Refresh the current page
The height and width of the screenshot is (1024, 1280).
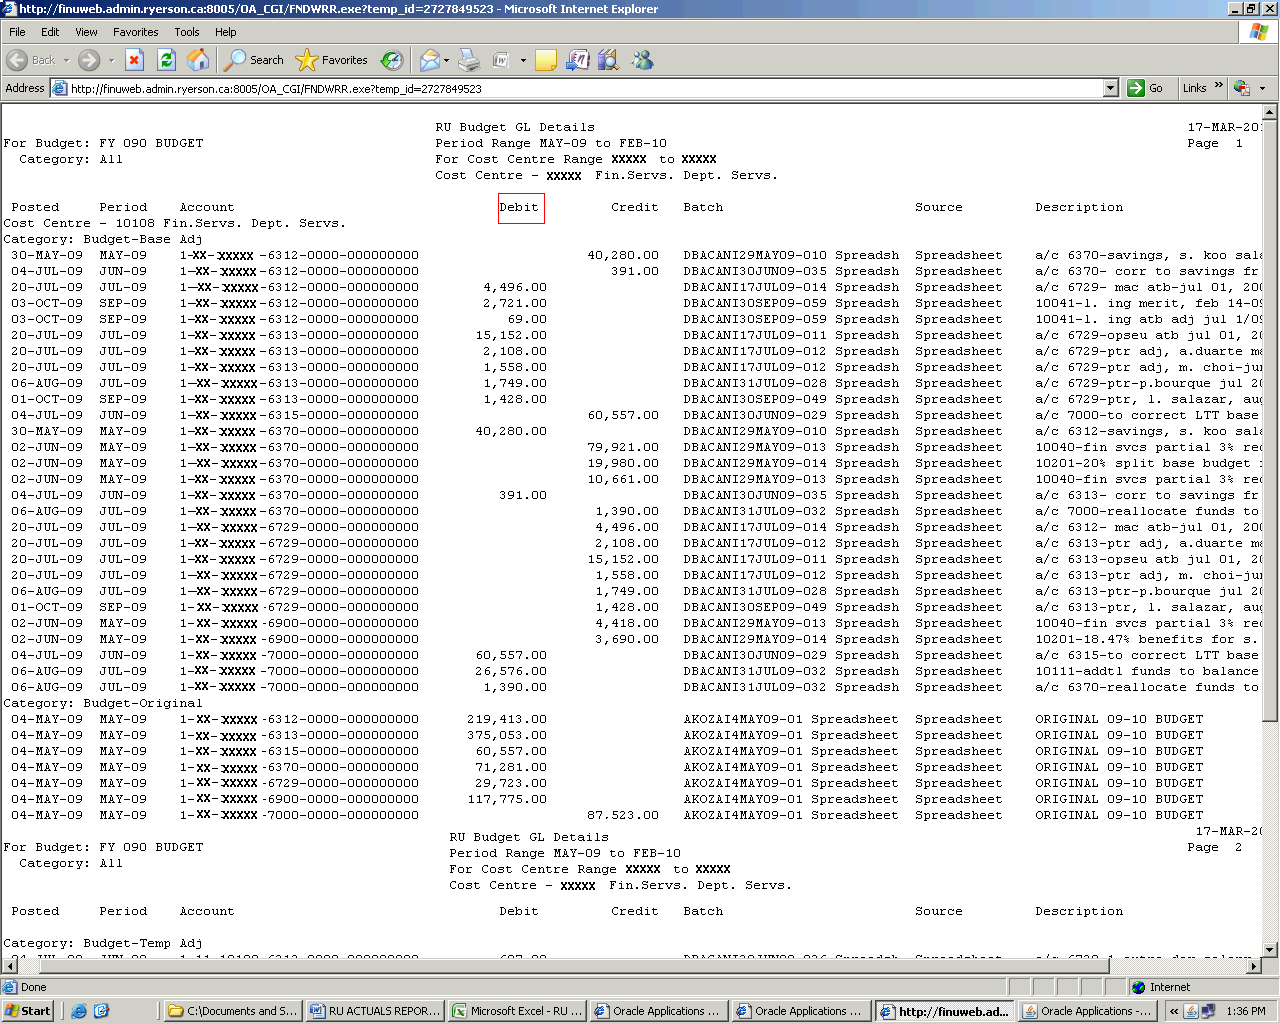167,60
